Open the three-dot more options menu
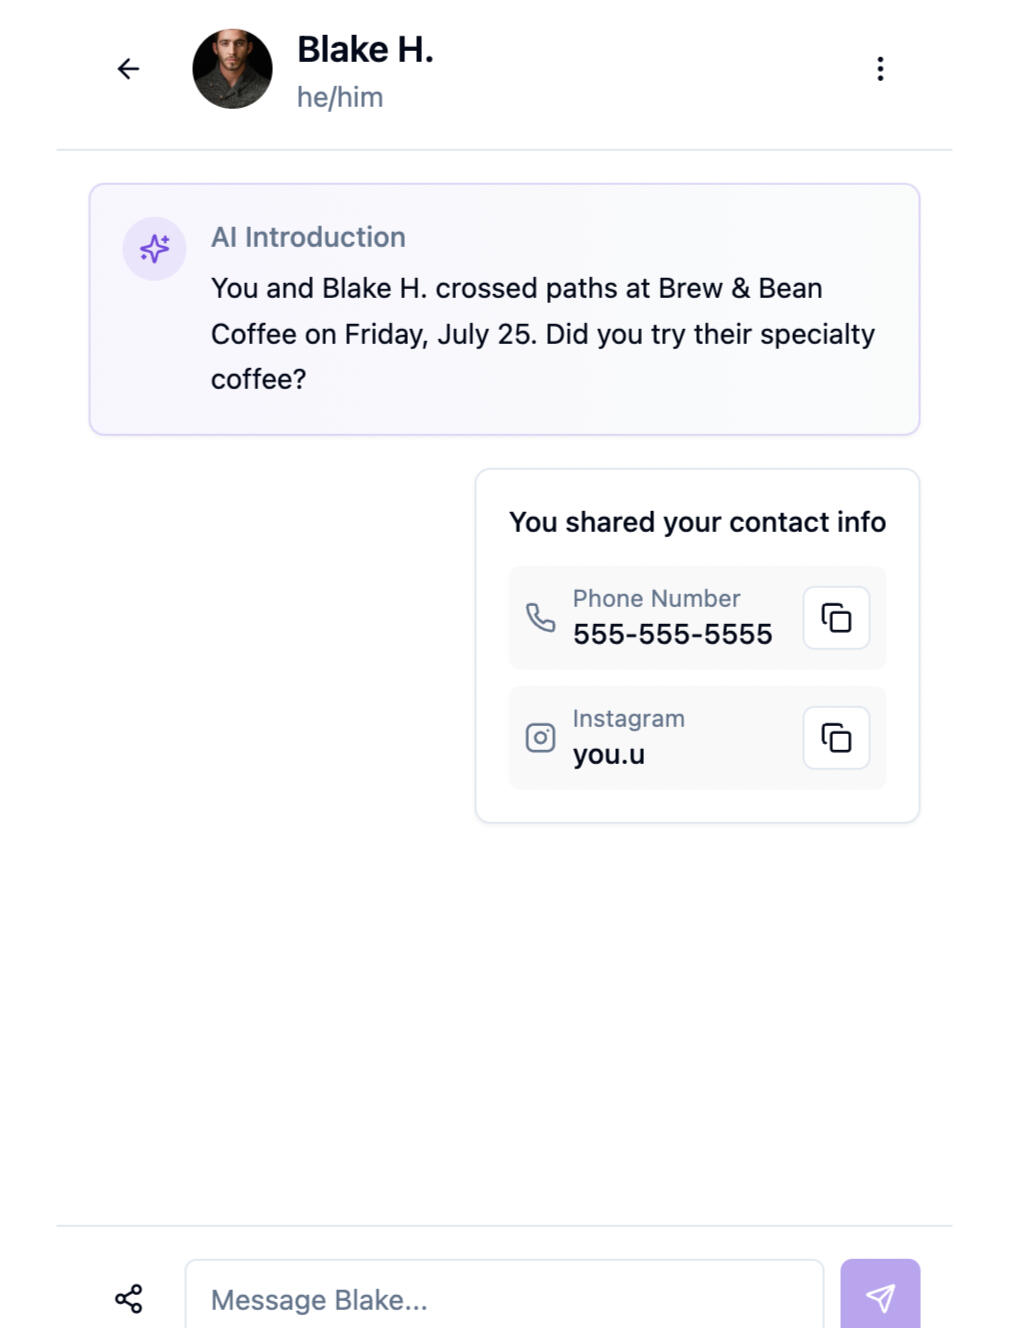This screenshot has height=1328, width=1014. click(880, 69)
